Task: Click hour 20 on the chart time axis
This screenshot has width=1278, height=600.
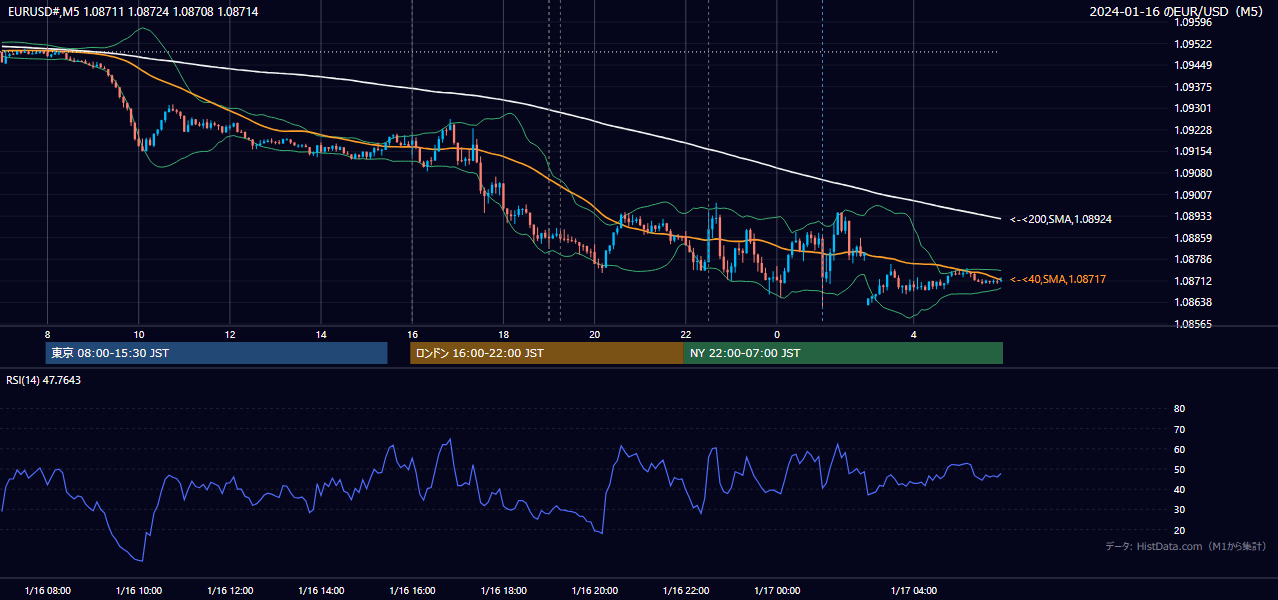Action: 595,334
